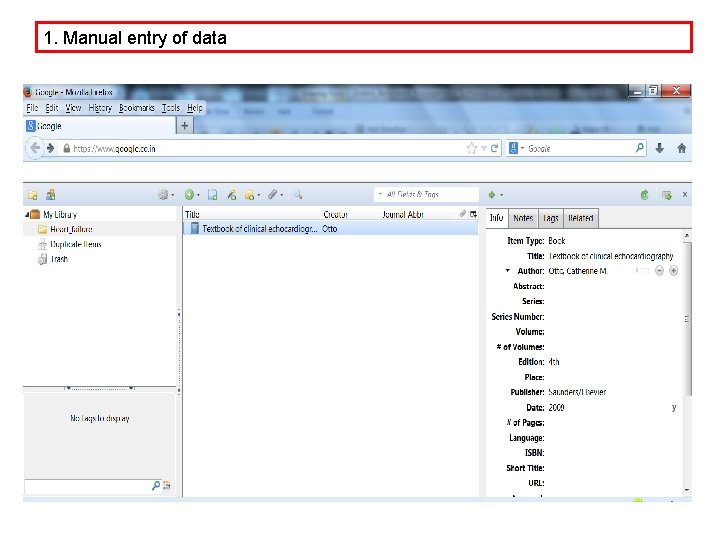
Task: Open the History menu
Action: coord(100,108)
